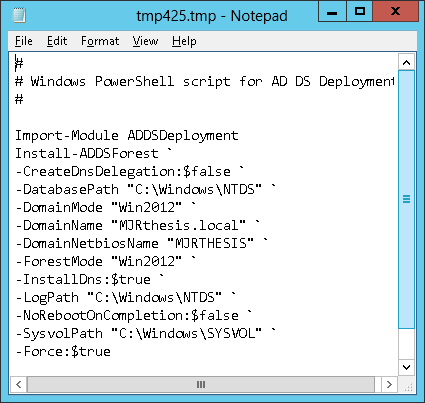The image size is (425, 403).
Task: Open the Format menu
Action: pyautogui.click(x=100, y=41)
